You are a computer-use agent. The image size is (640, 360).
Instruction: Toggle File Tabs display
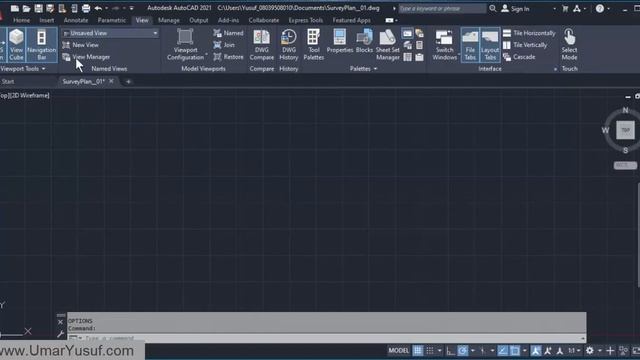470,44
